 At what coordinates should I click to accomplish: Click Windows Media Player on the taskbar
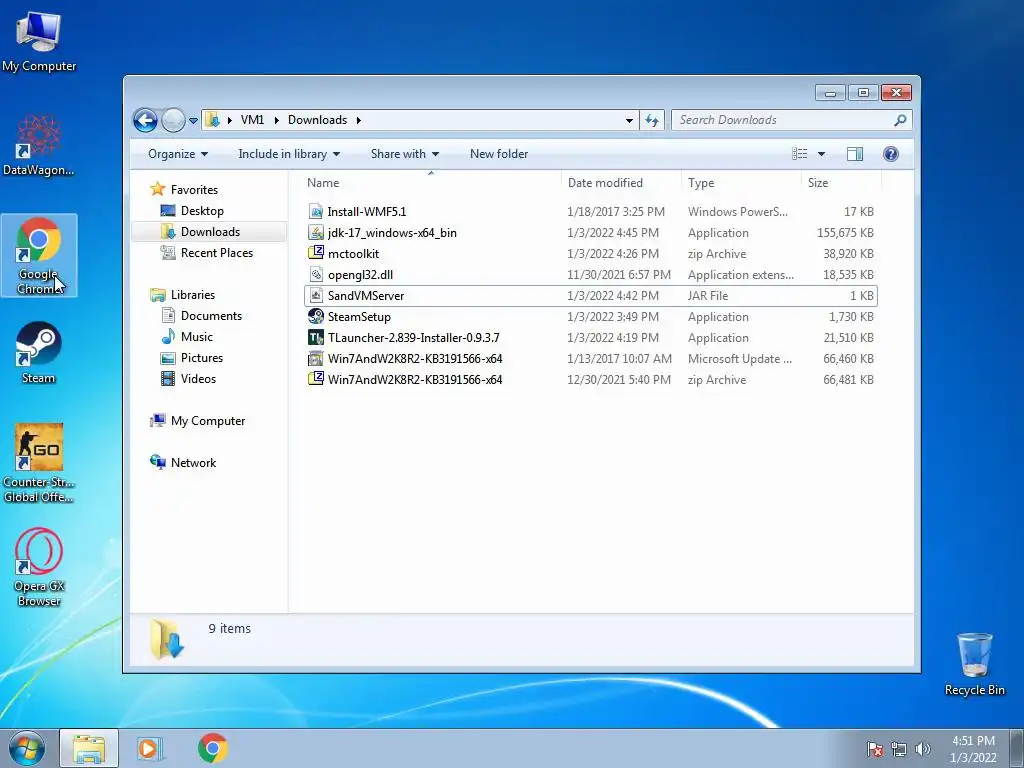(x=149, y=748)
